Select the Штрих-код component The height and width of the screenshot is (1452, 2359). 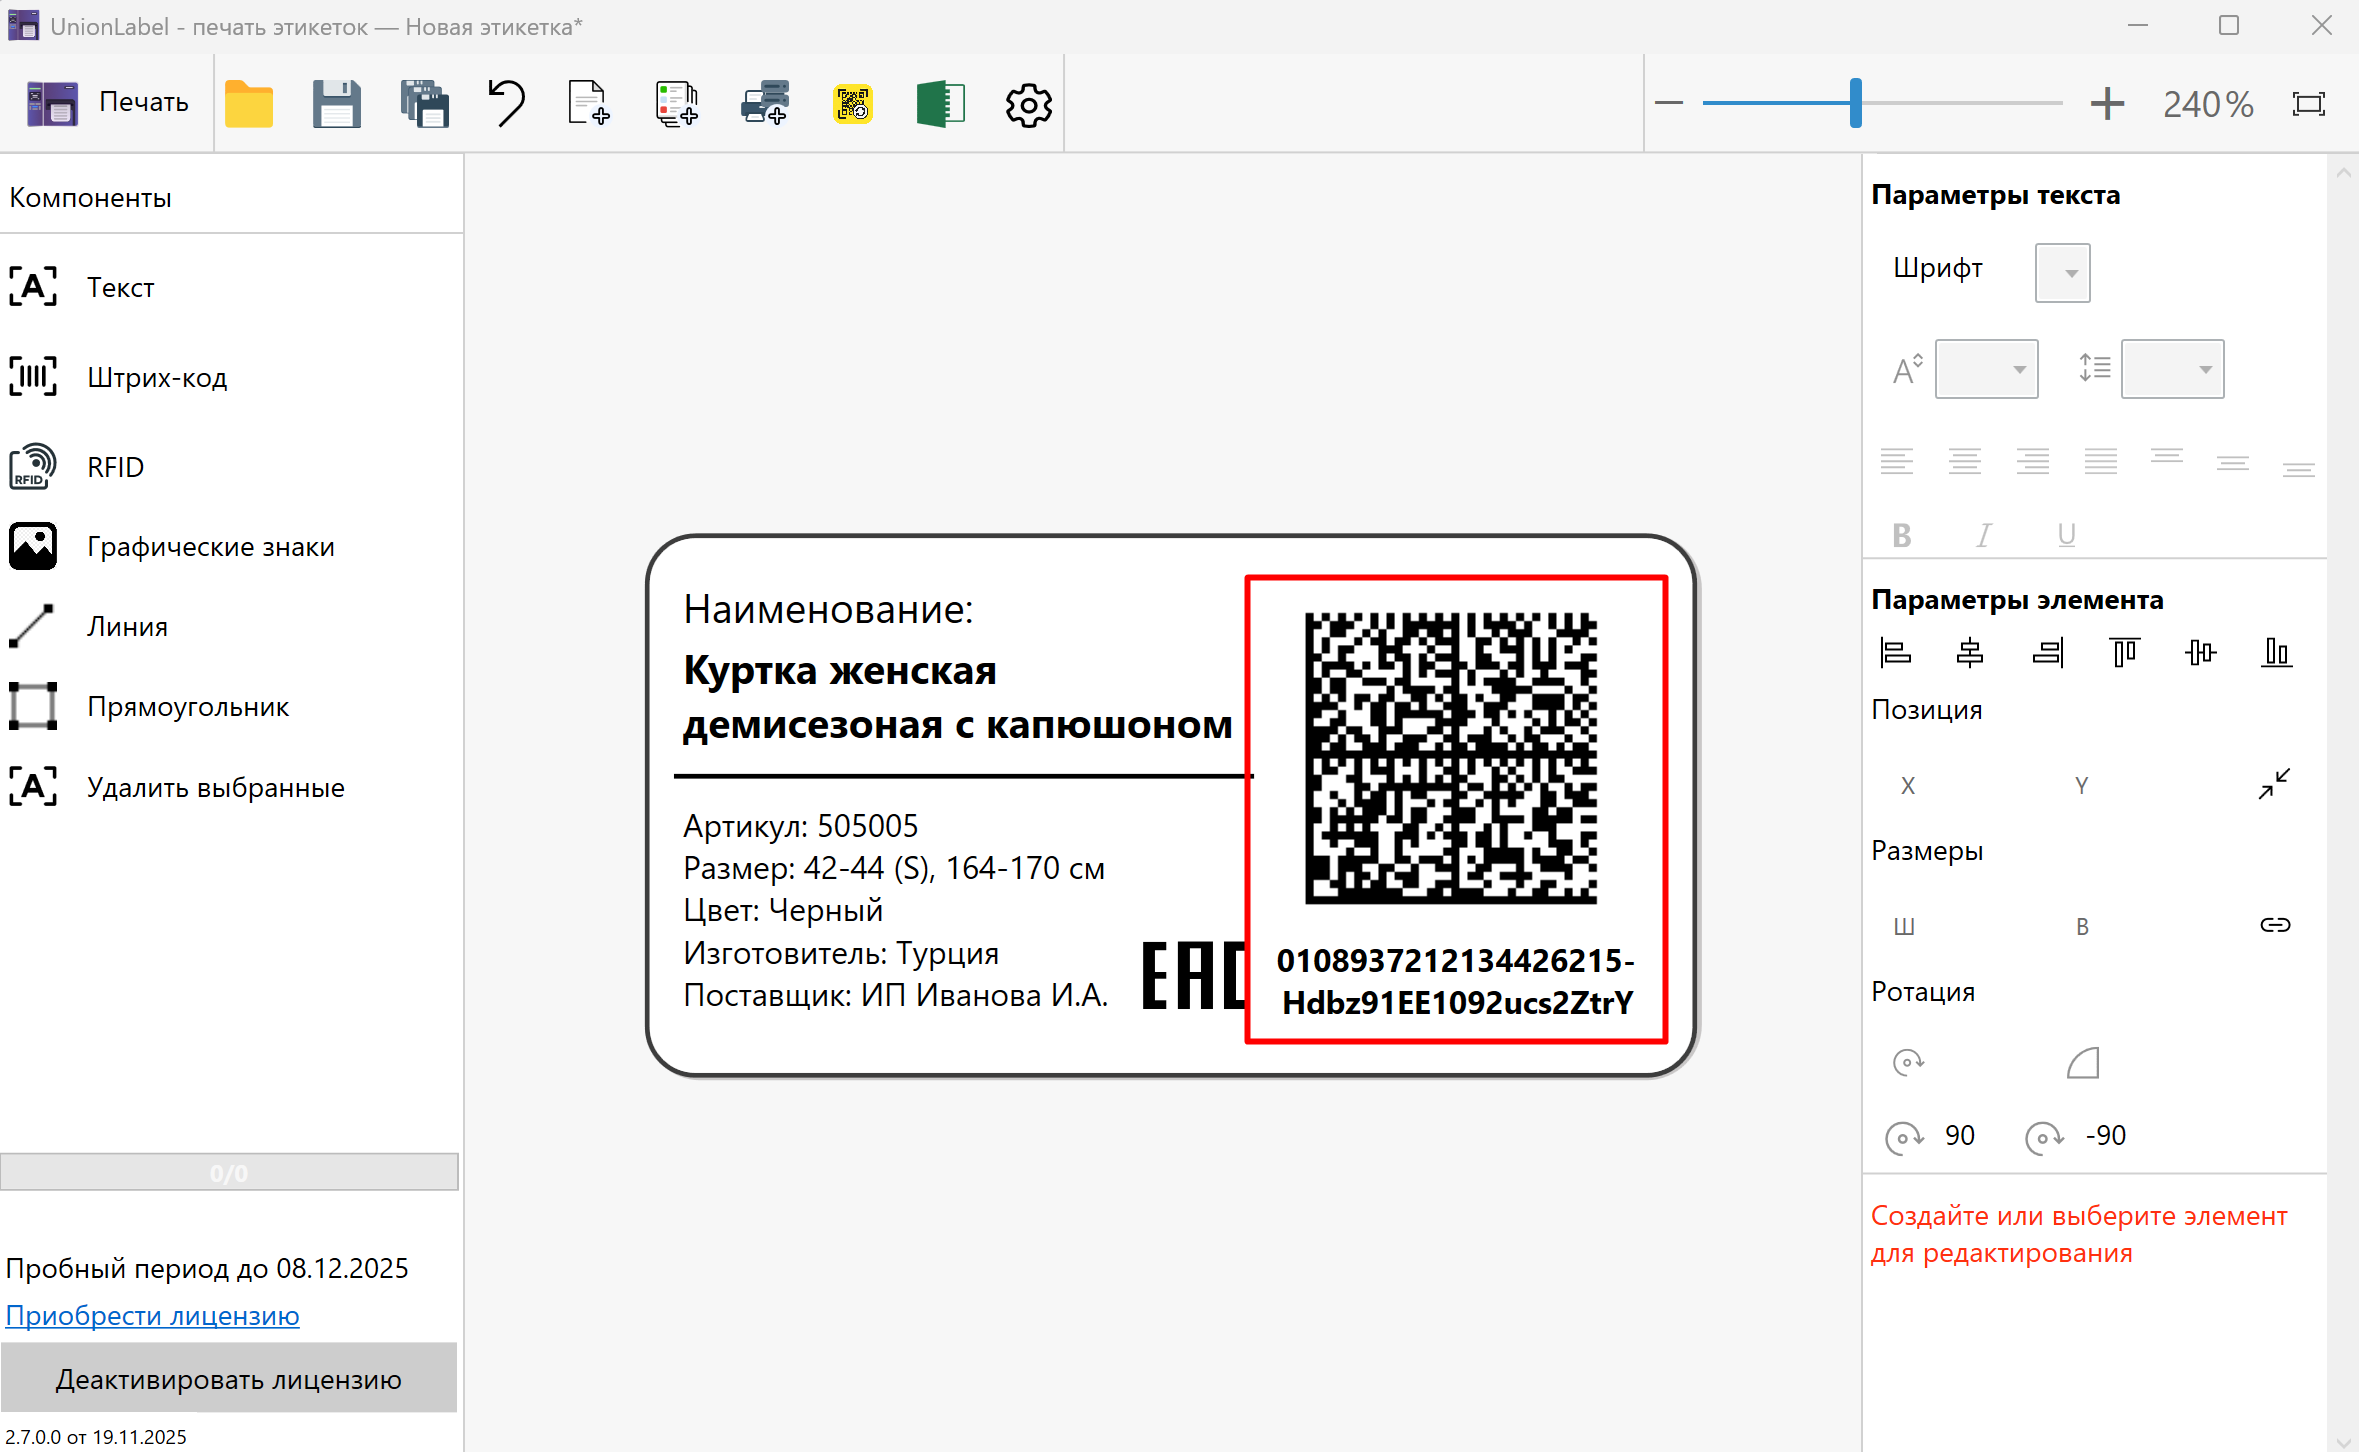click(x=156, y=377)
